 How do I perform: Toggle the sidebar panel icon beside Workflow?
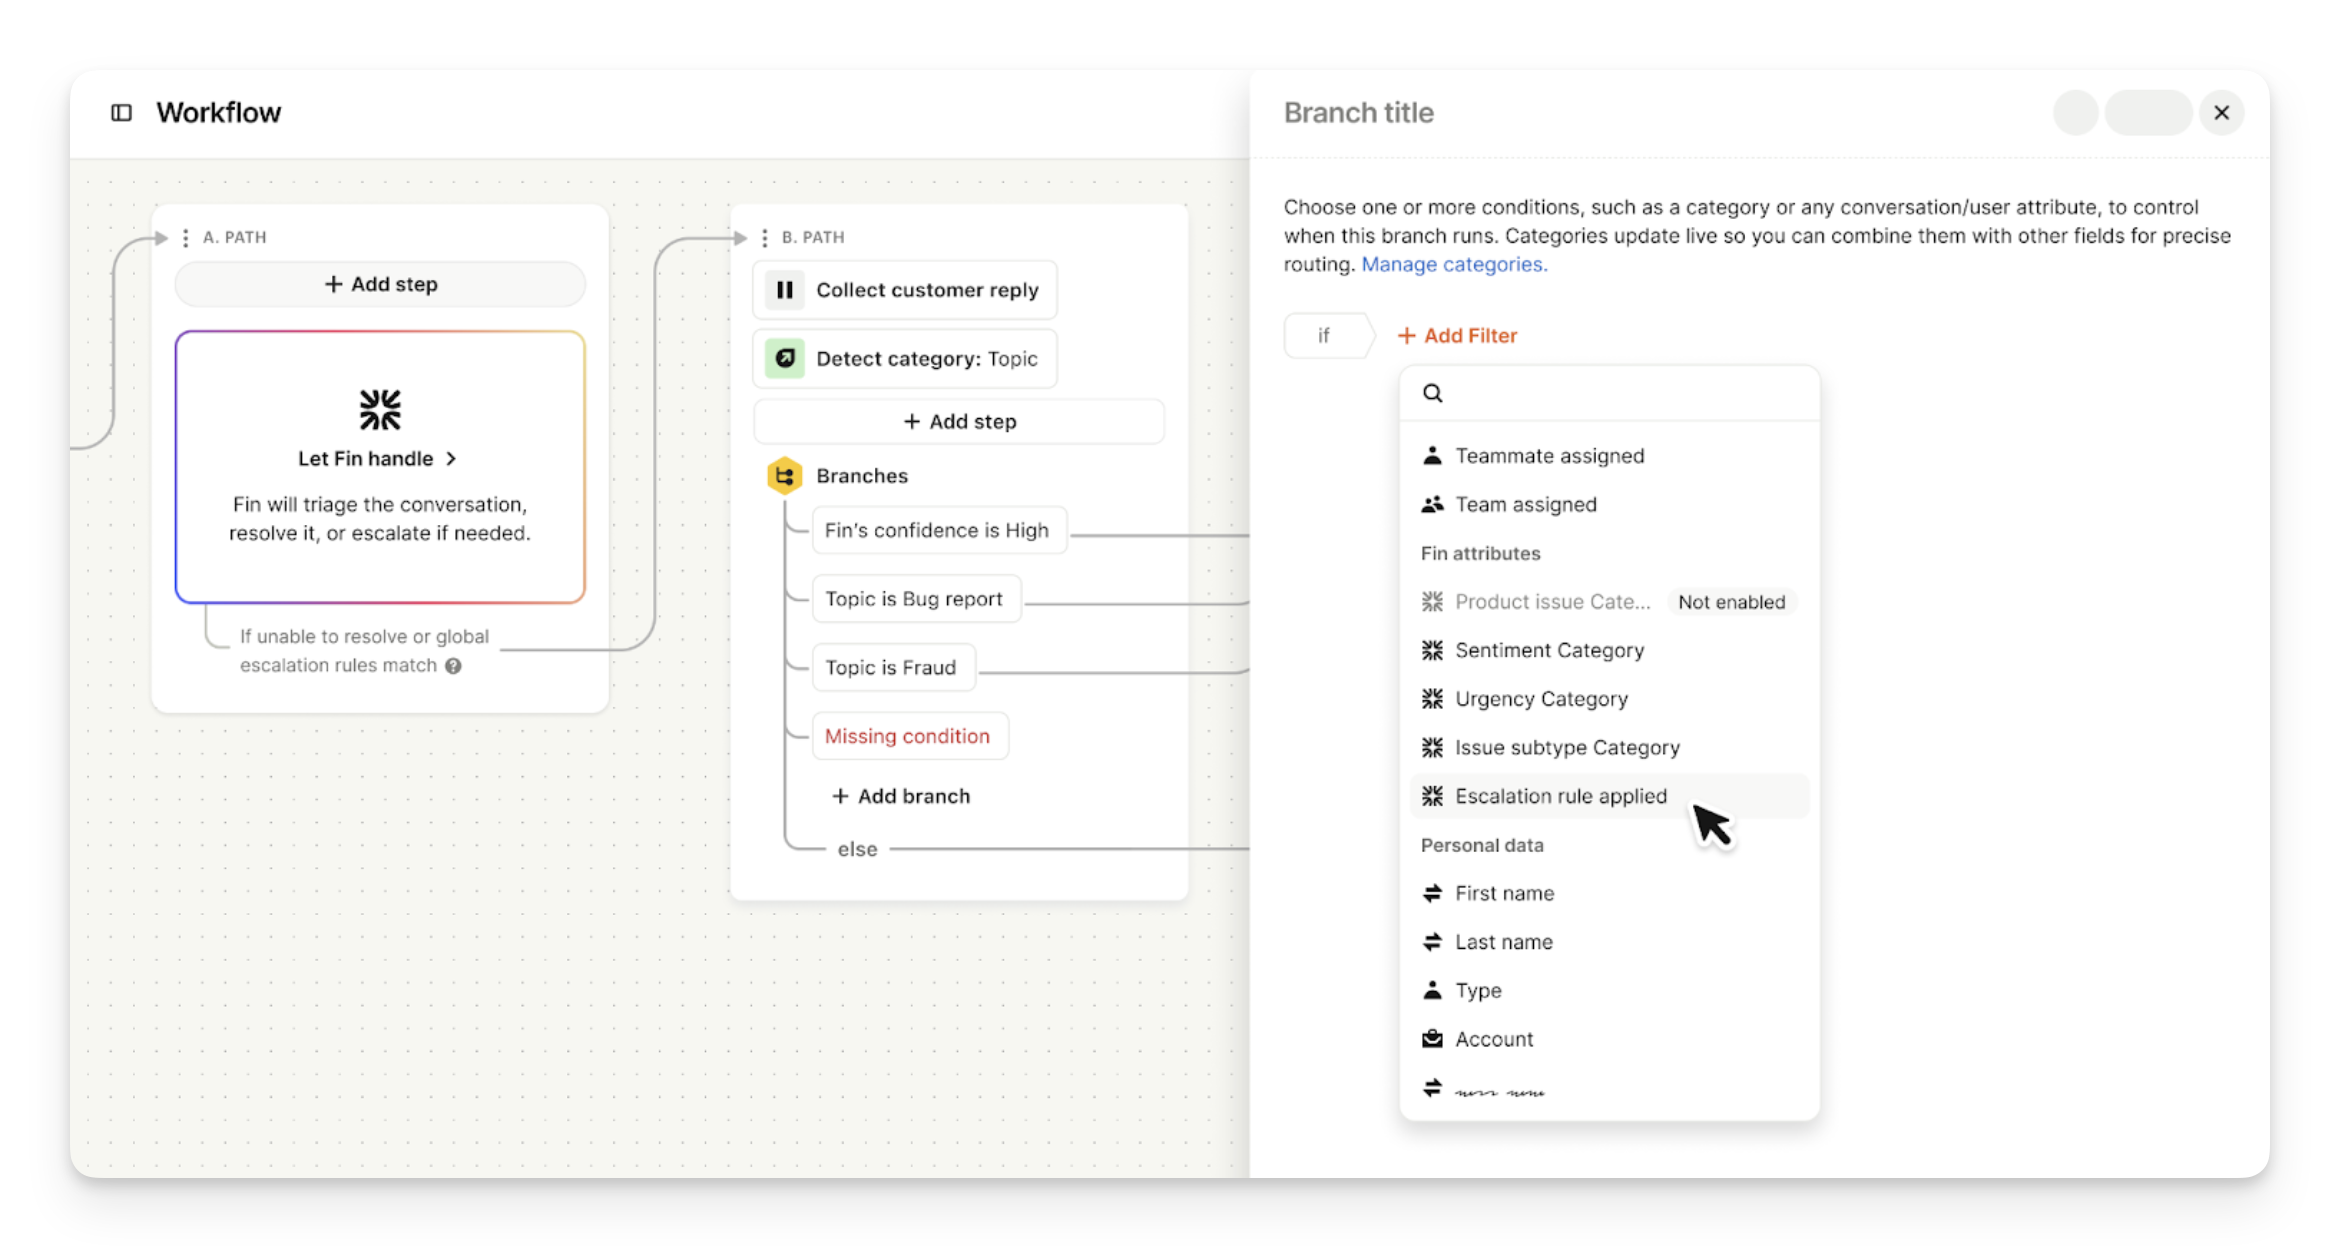pos(121,113)
